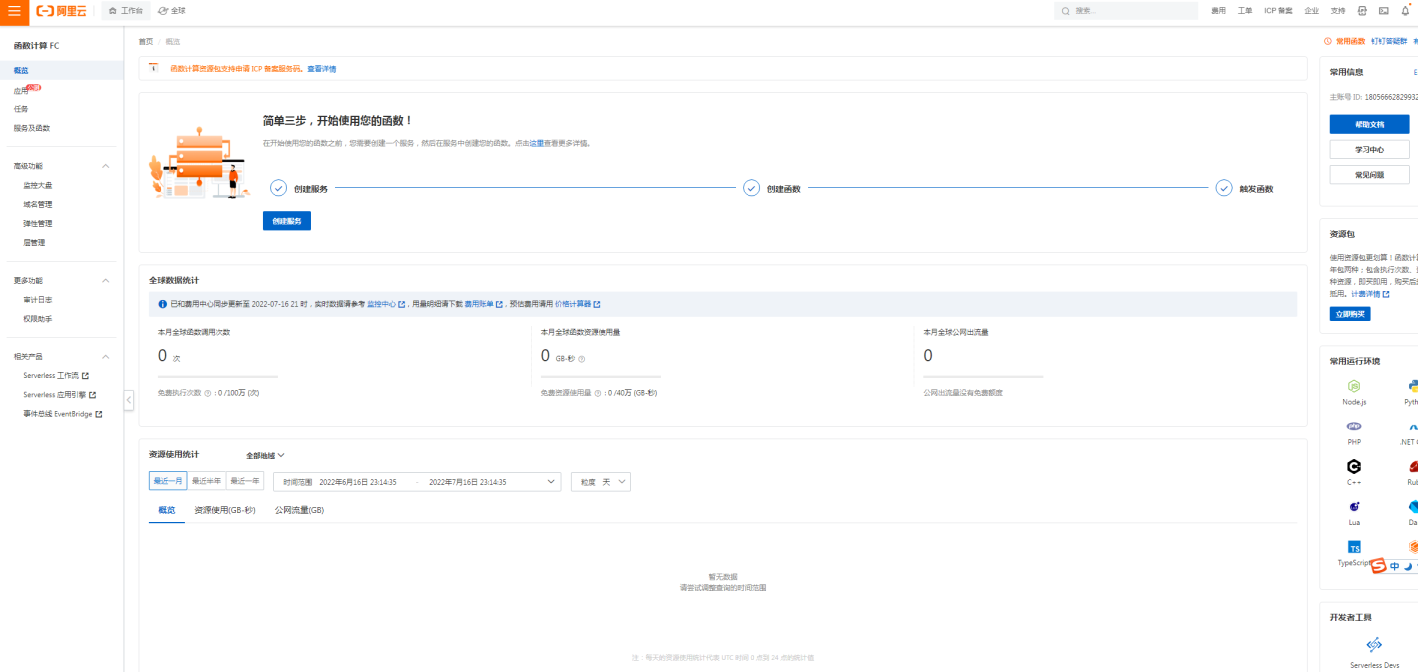Screen dimensions: 1418x672
Task: Switch to the 概览 chart tab
Action: coord(167,510)
